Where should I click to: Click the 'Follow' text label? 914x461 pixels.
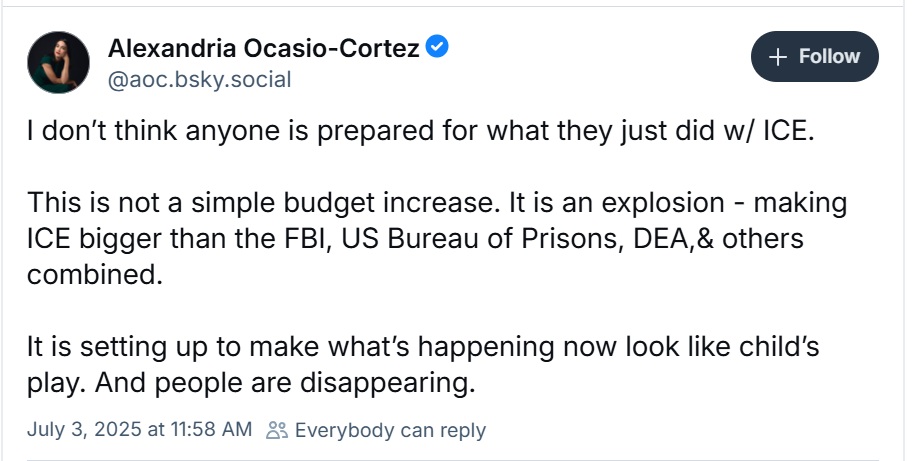click(829, 57)
